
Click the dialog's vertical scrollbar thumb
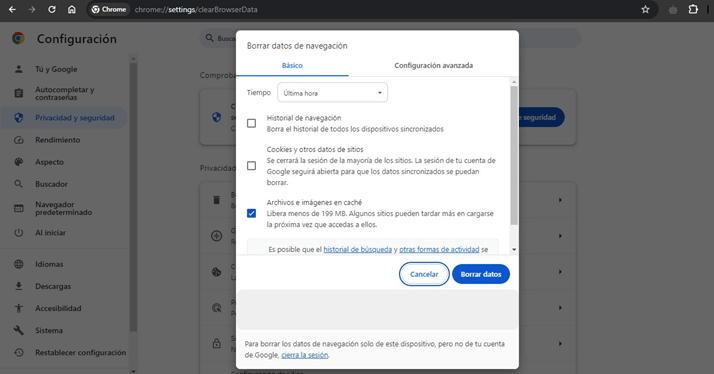[514, 155]
